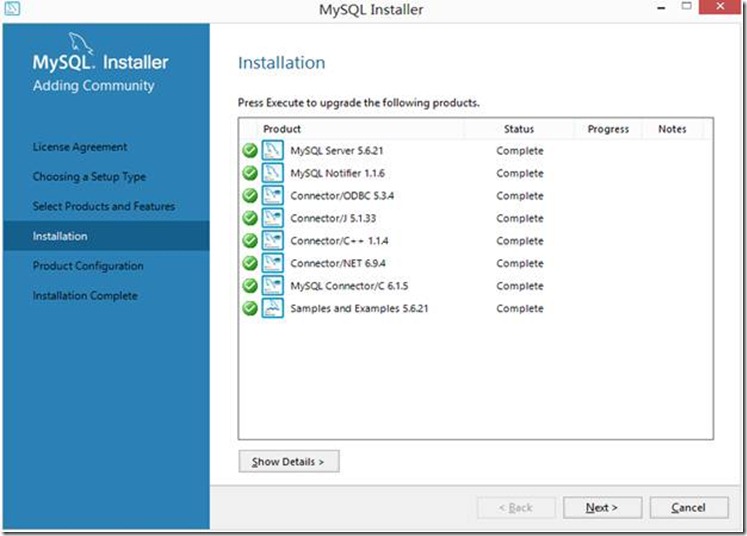747x536 pixels.
Task: Minimize the MySQL Installer window
Action: (x=661, y=8)
